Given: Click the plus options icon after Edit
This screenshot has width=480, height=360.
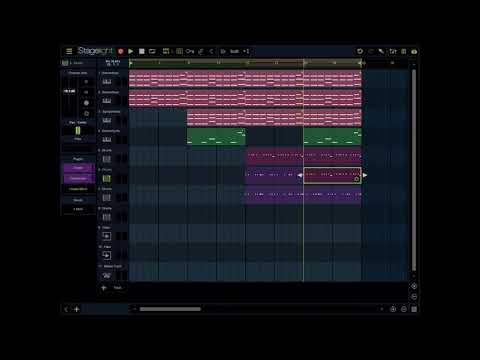Looking at the screenshot, I should click(x=246, y=51).
